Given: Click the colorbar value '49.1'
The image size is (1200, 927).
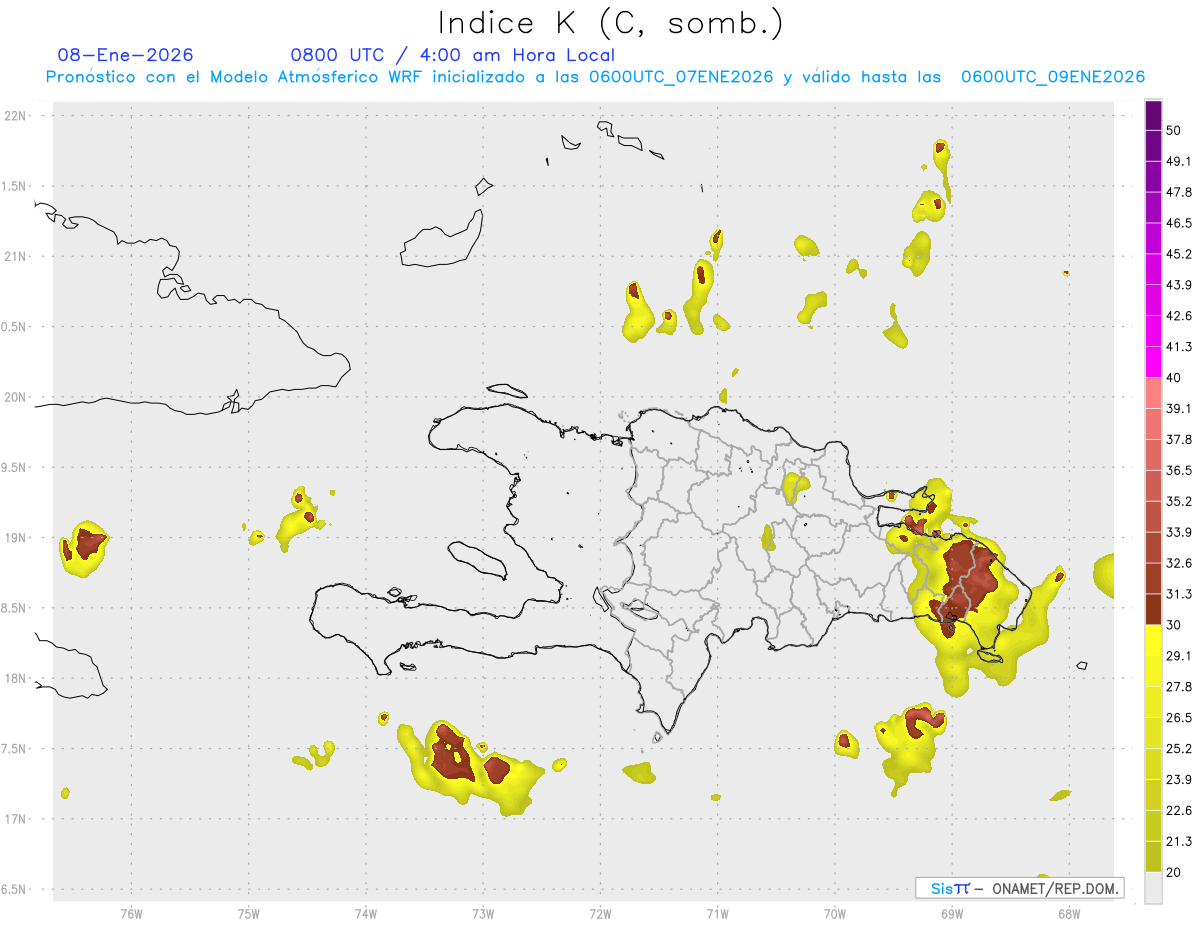Looking at the screenshot, I should pyautogui.click(x=1179, y=161).
